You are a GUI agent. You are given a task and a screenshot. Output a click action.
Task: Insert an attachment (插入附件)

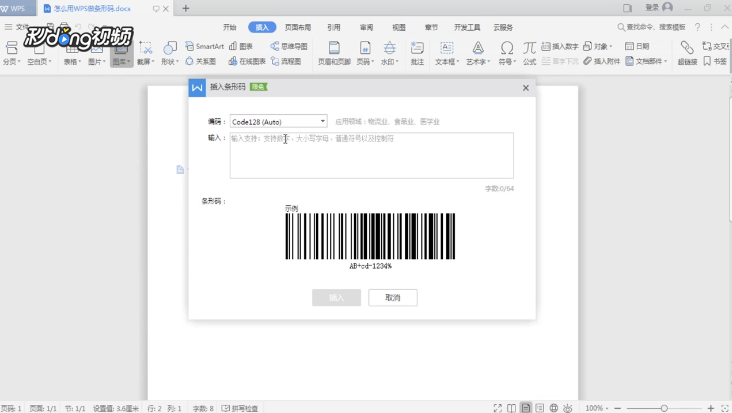tap(601, 61)
